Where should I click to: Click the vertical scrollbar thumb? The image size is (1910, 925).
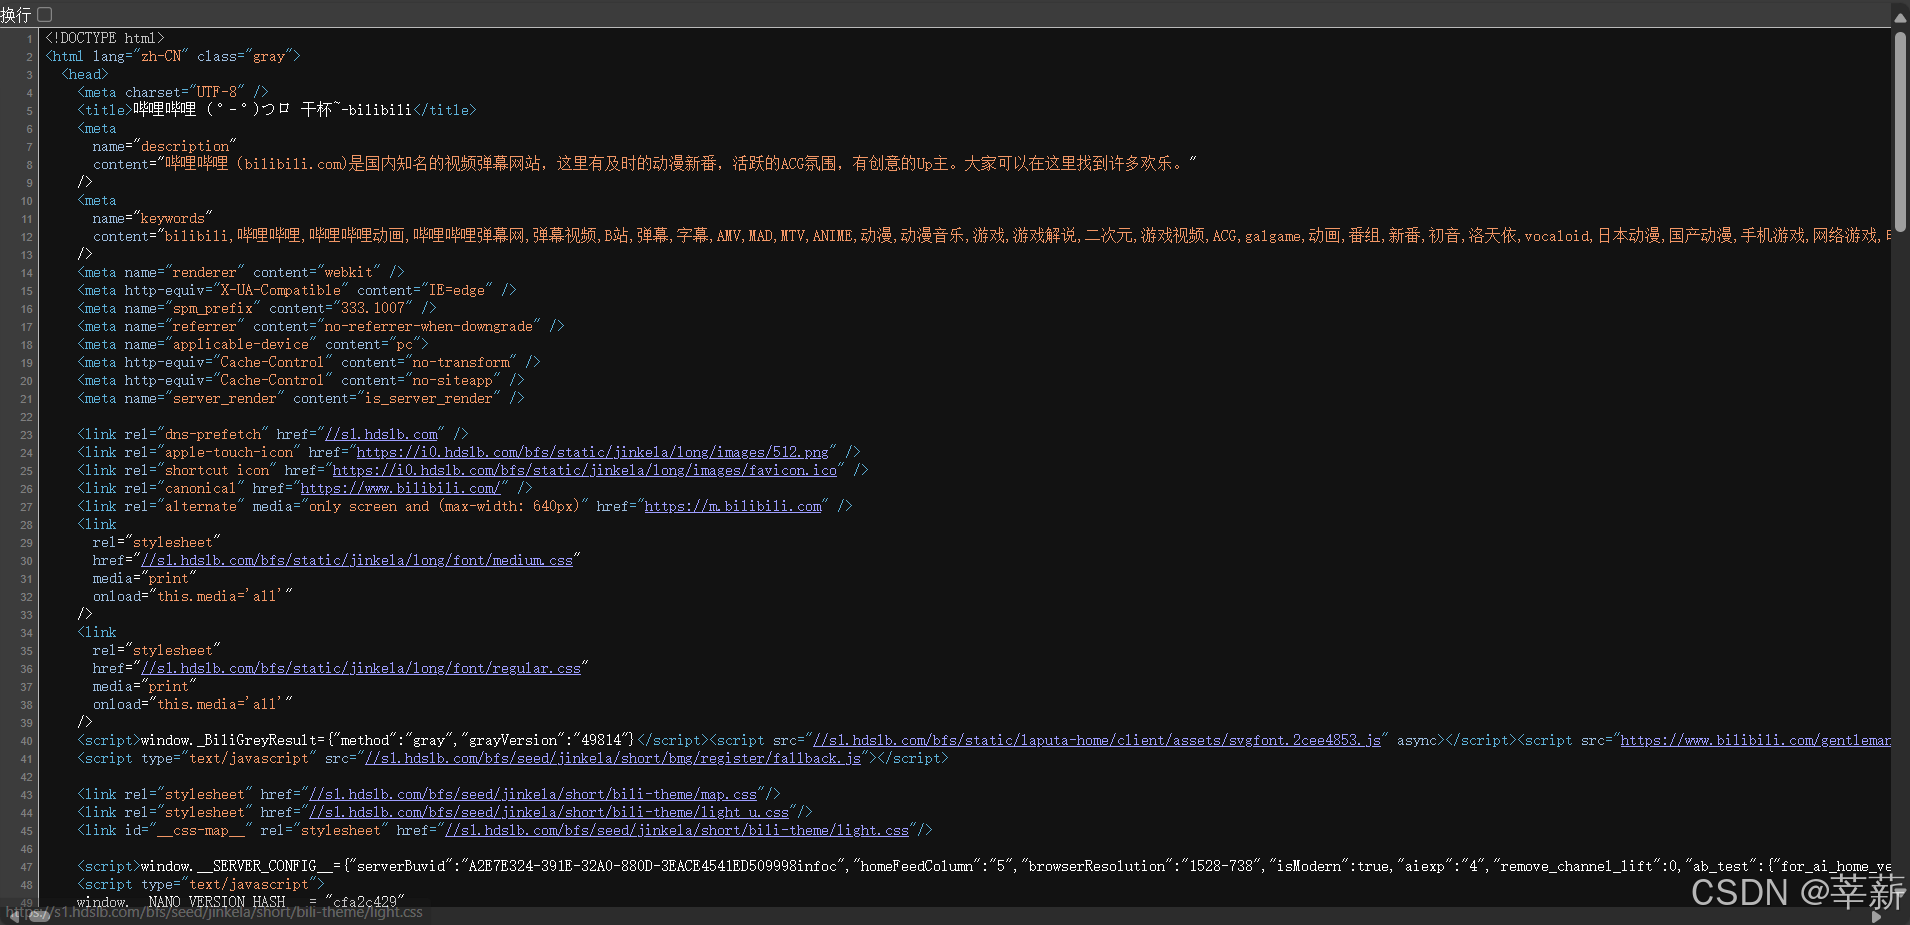click(1899, 130)
